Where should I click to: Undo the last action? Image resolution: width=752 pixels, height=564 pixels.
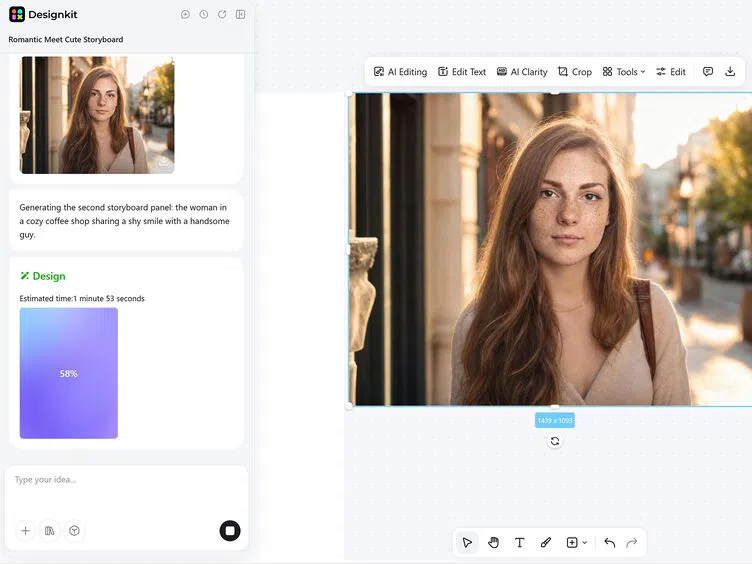pyautogui.click(x=610, y=542)
